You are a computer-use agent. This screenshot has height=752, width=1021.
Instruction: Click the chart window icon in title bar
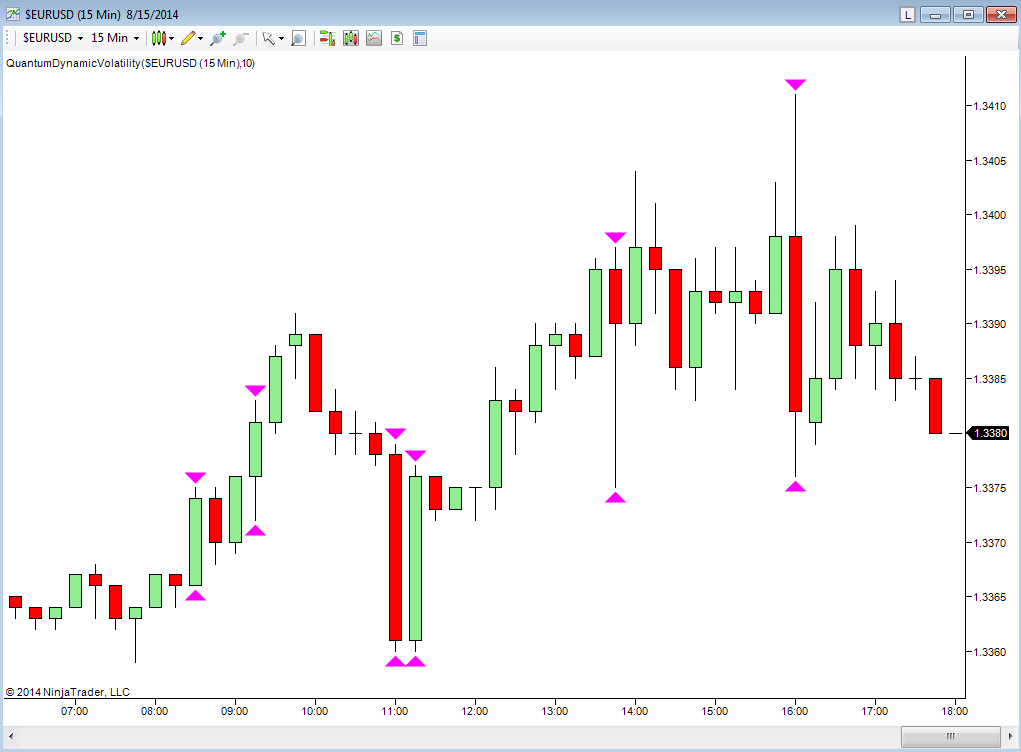coord(13,14)
